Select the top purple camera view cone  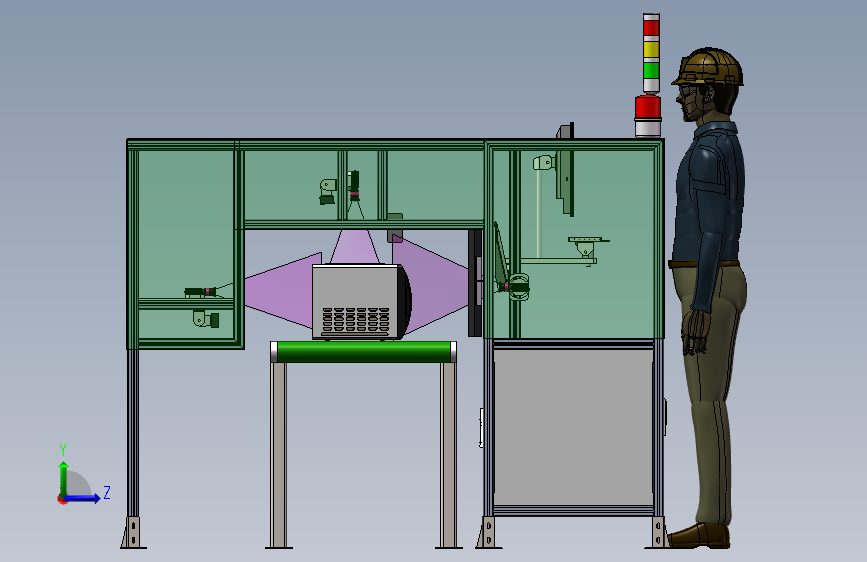(x=354, y=247)
